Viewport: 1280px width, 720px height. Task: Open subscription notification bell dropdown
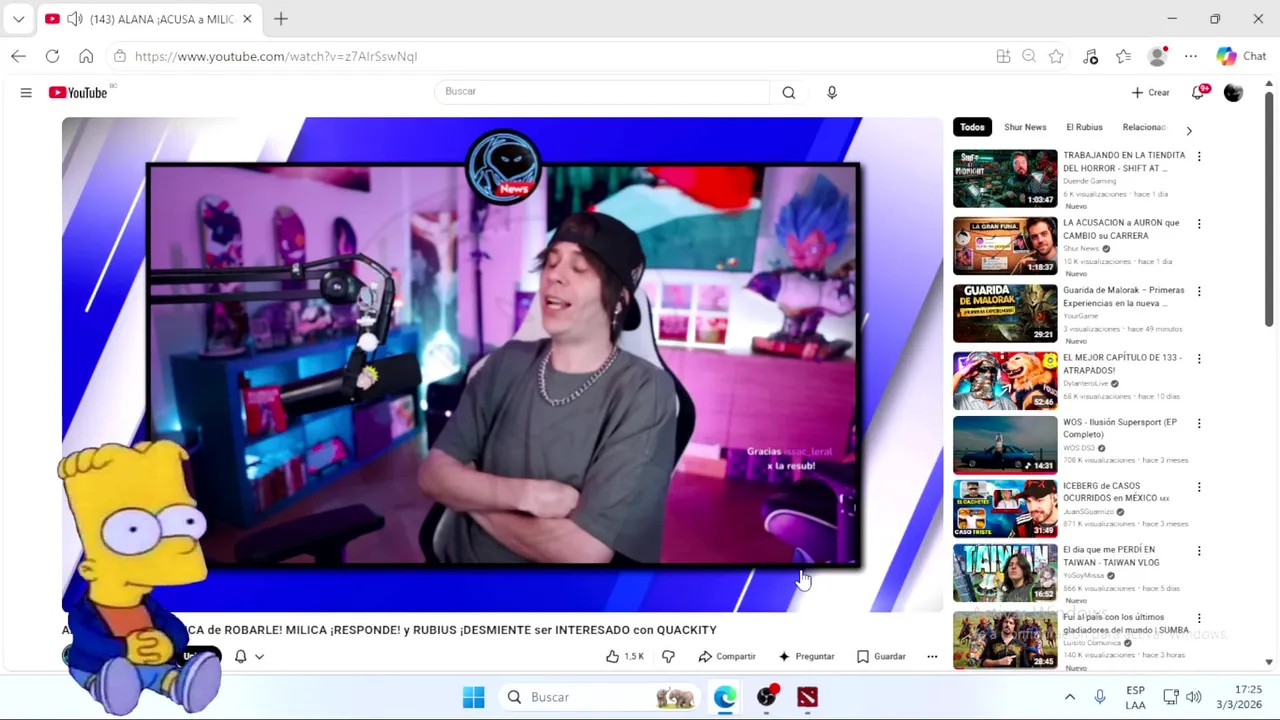[x=248, y=656]
